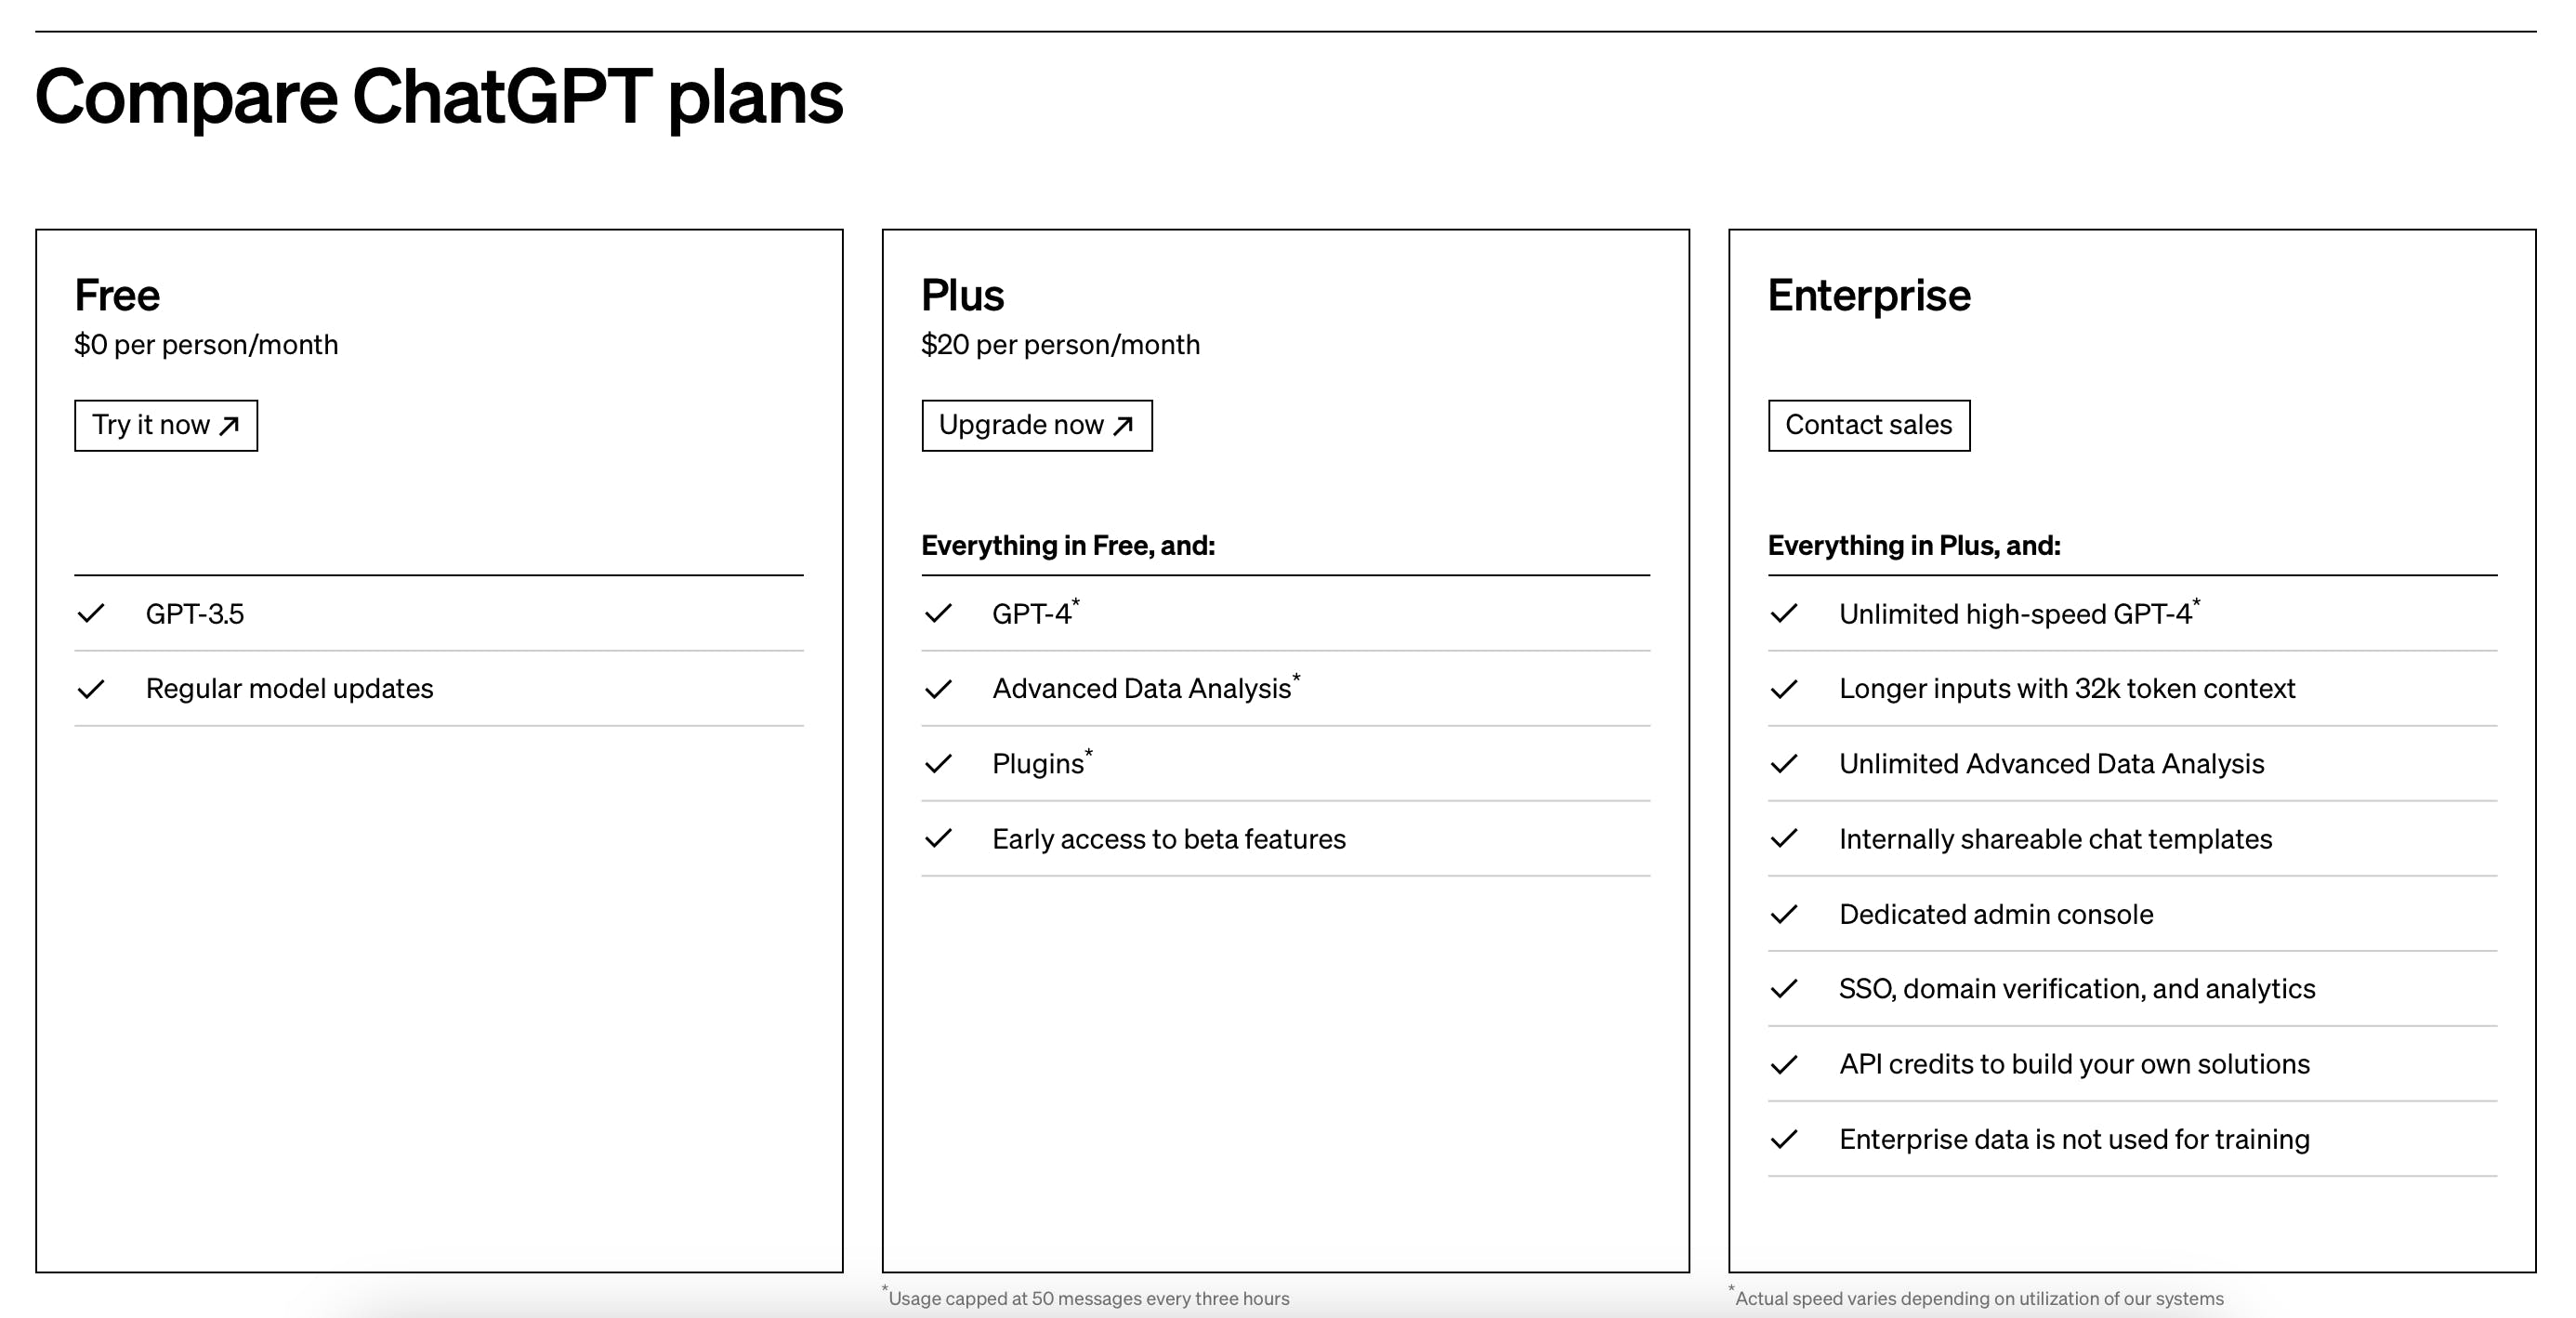2576x1318 pixels.
Task: Click the checkmark beside Advanced Data Analysis
Action: click(938, 689)
